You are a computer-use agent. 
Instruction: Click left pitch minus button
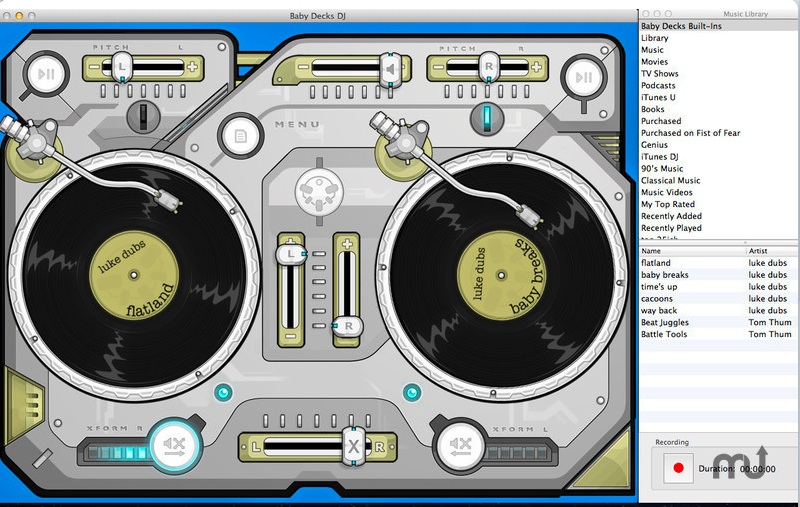pyautogui.click(x=94, y=67)
